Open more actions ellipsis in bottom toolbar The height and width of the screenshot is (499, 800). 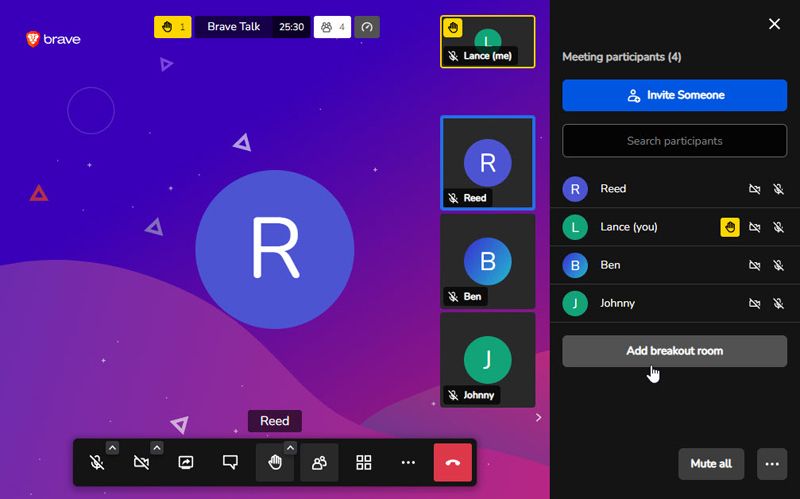pos(408,463)
